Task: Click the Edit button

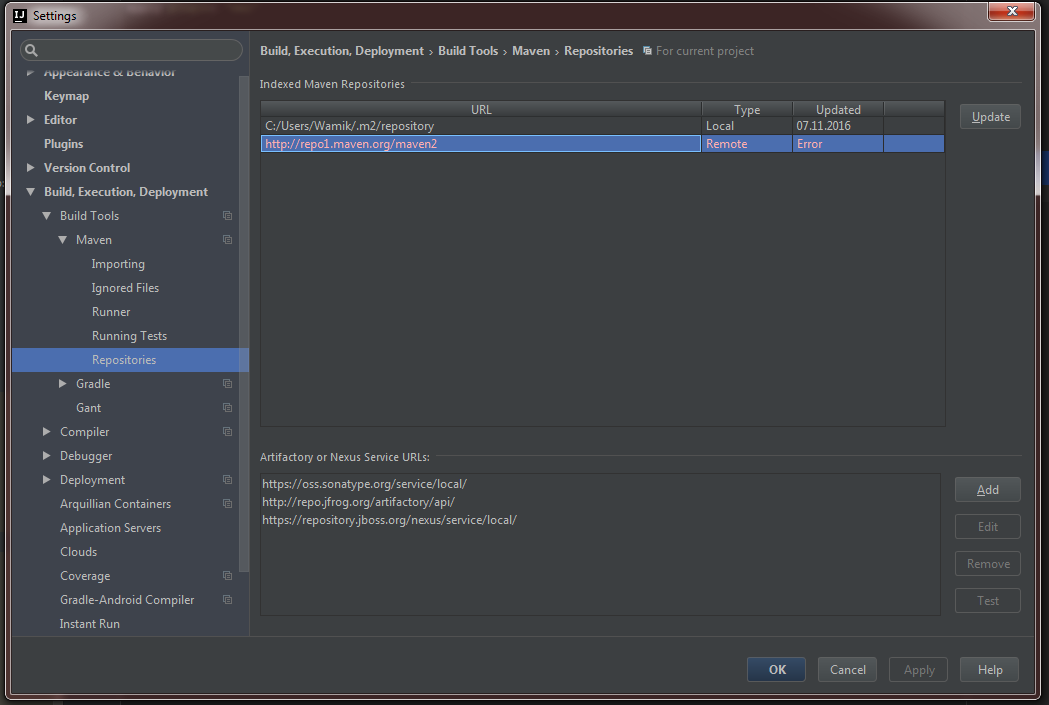Action: (987, 527)
